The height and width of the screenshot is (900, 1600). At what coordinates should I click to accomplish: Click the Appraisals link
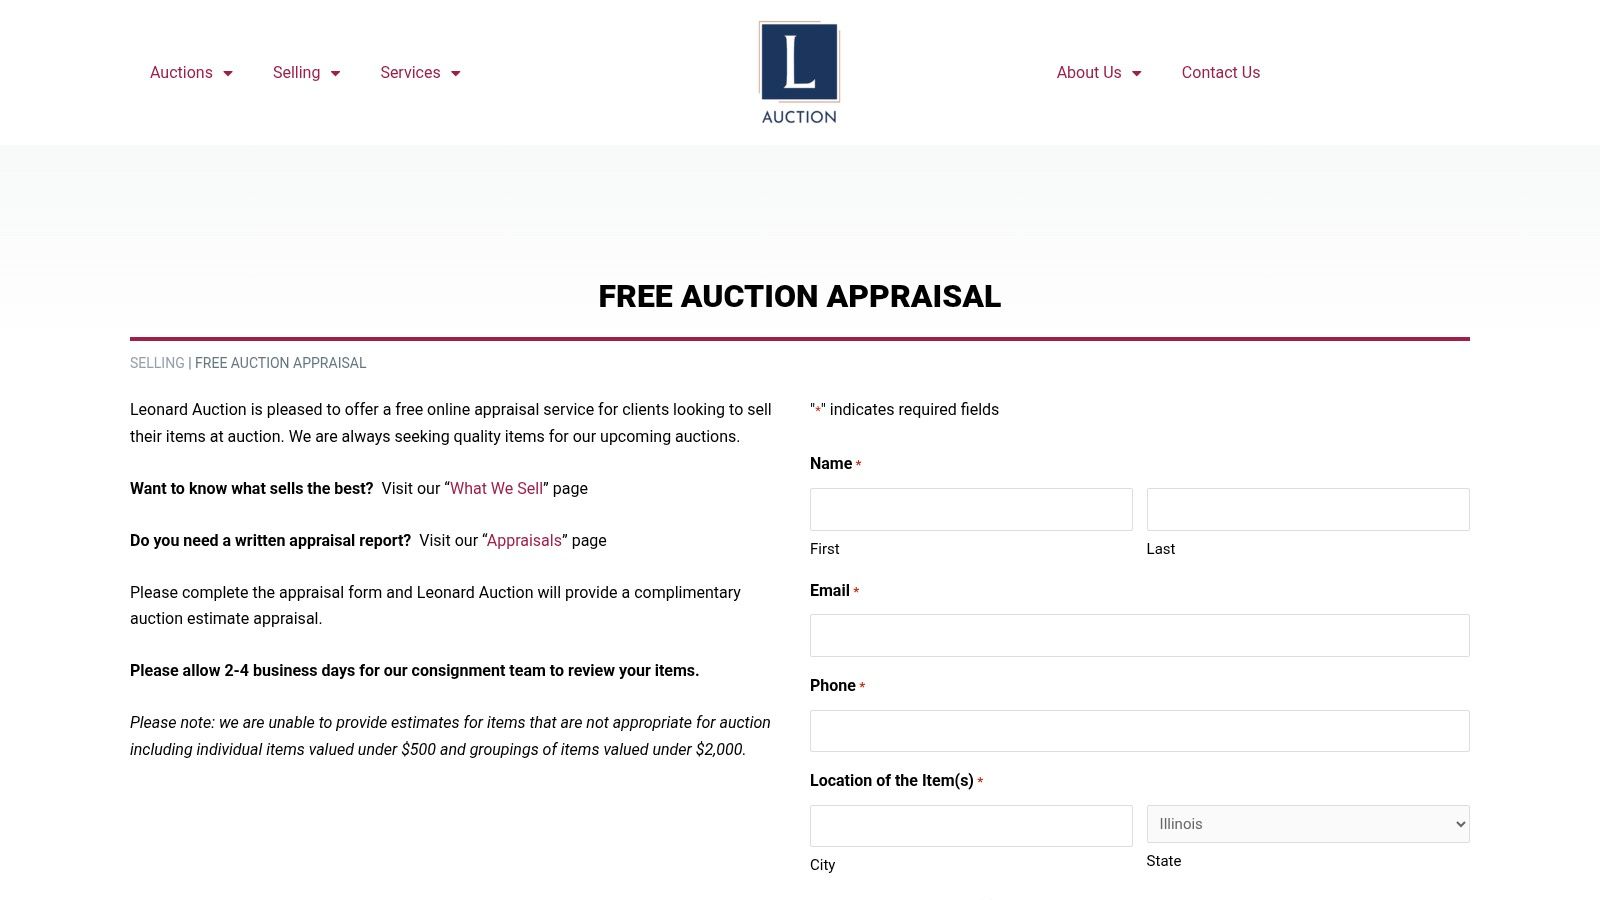[524, 540]
